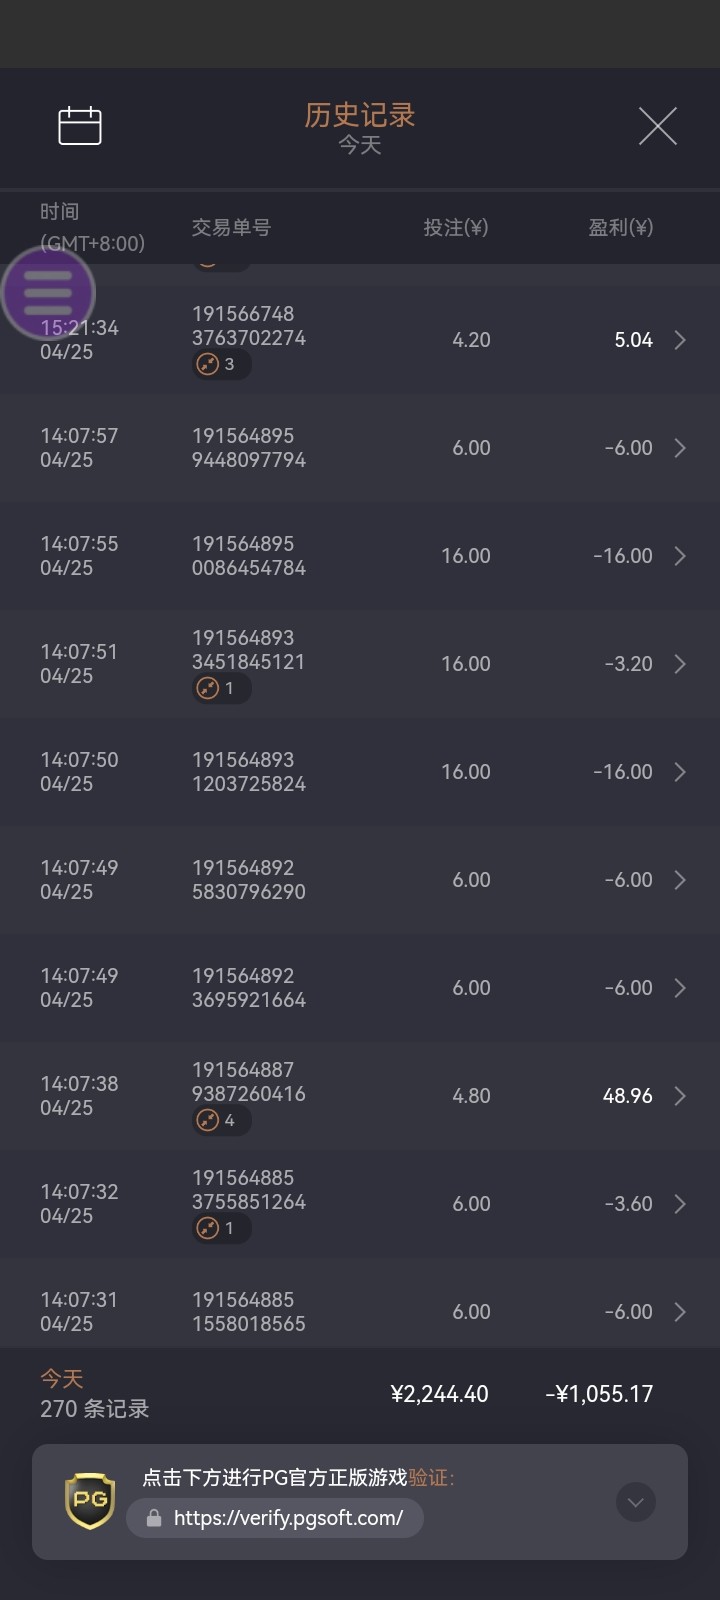The height and width of the screenshot is (1600, 720).
Task: Expand the 48.96 profit record details
Action: coord(680,1096)
